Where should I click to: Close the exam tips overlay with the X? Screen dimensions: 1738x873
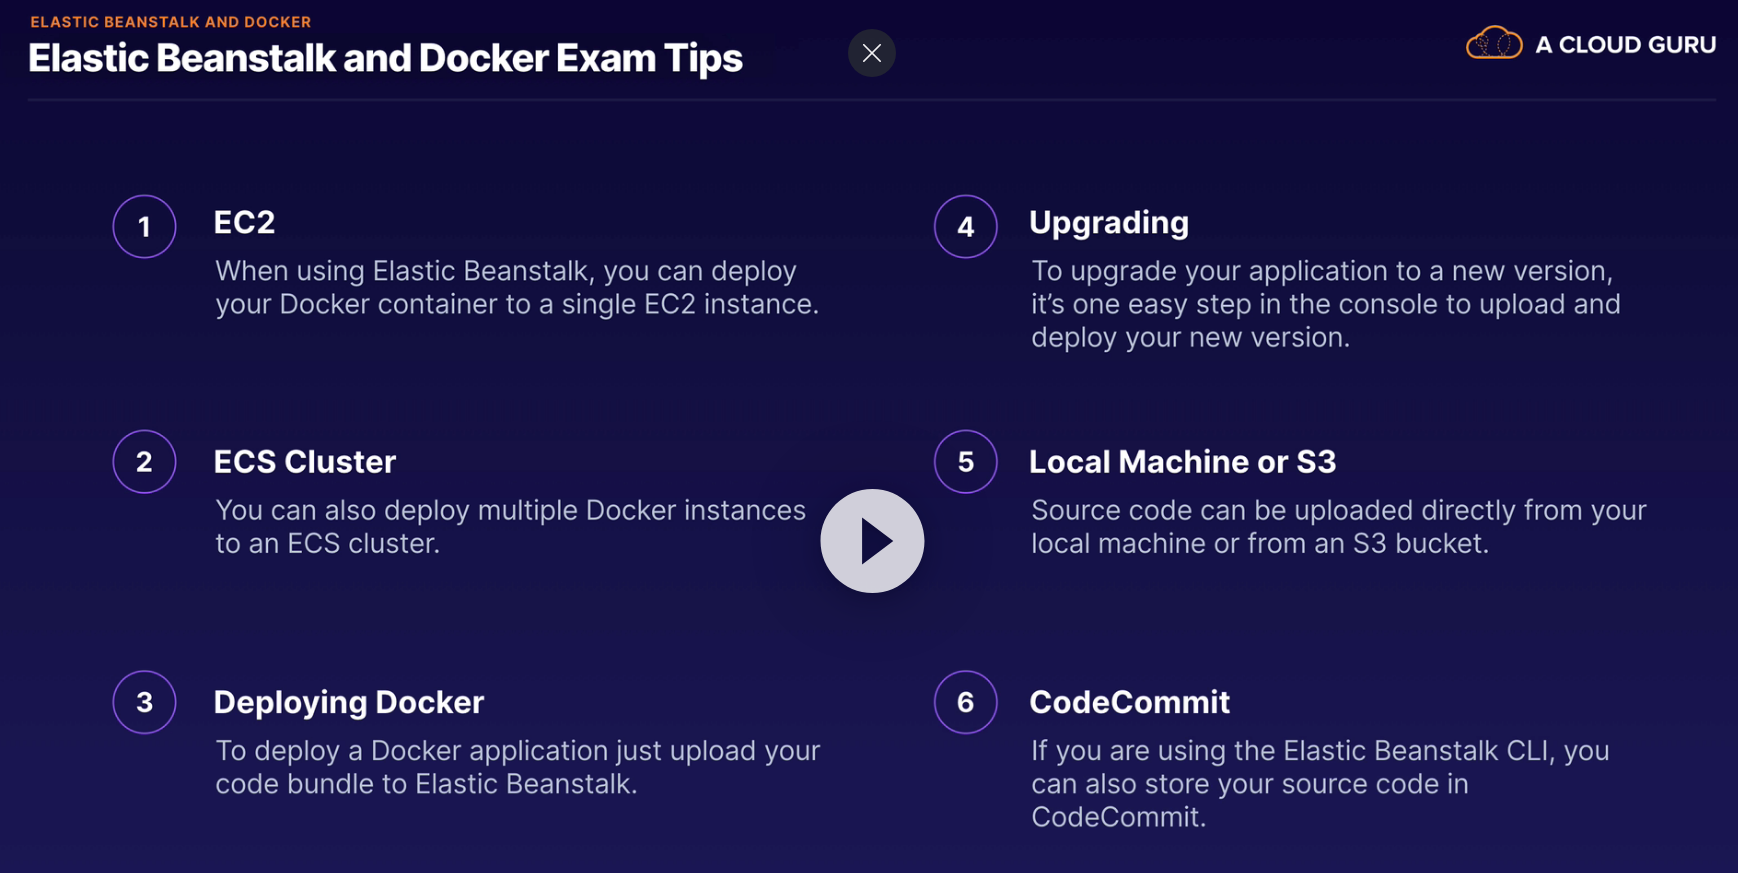871,53
